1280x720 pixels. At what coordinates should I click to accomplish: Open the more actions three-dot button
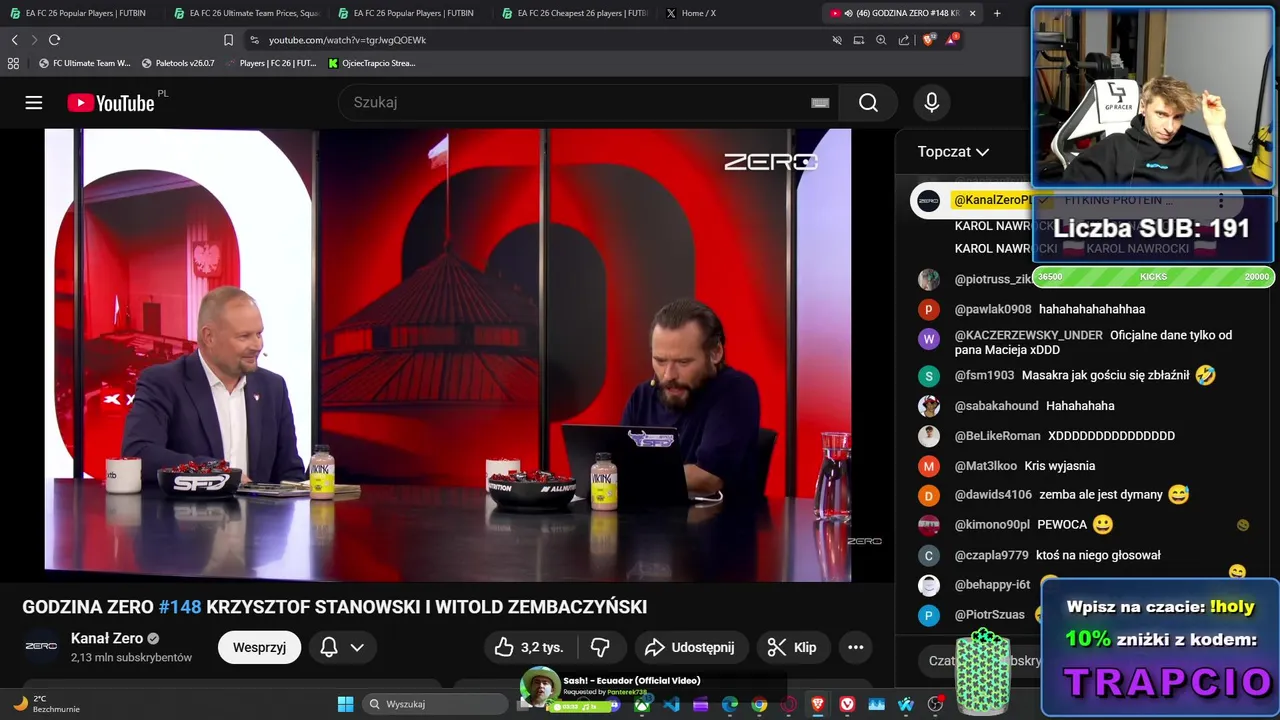(856, 647)
